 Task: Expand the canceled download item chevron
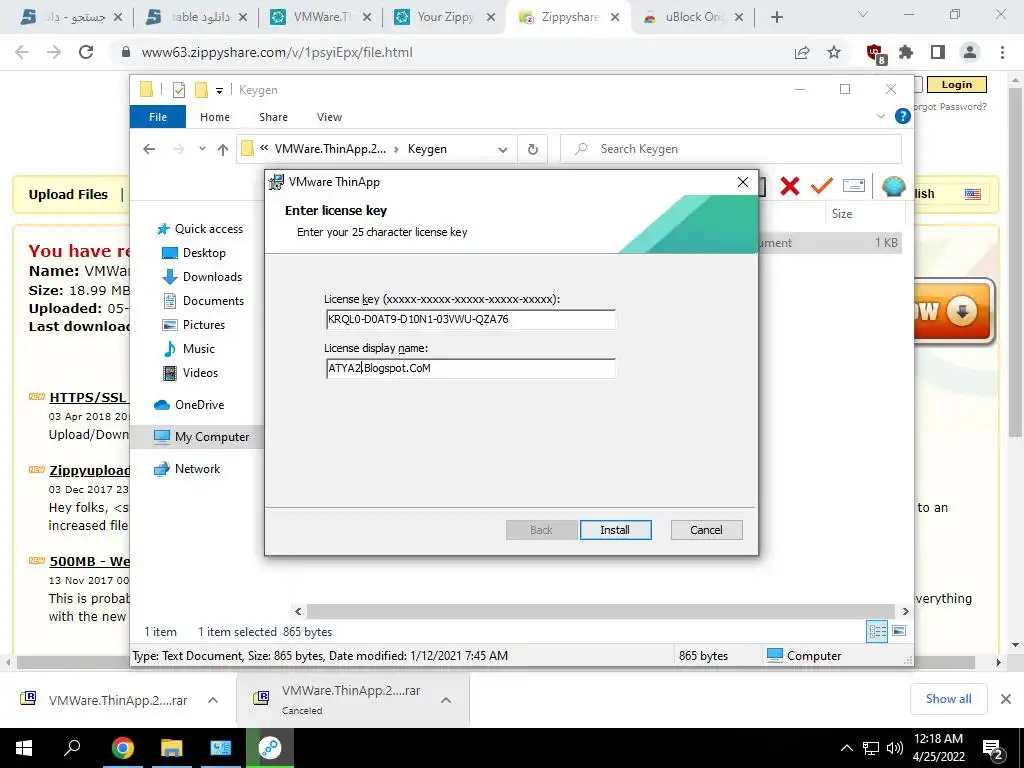tap(446, 700)
